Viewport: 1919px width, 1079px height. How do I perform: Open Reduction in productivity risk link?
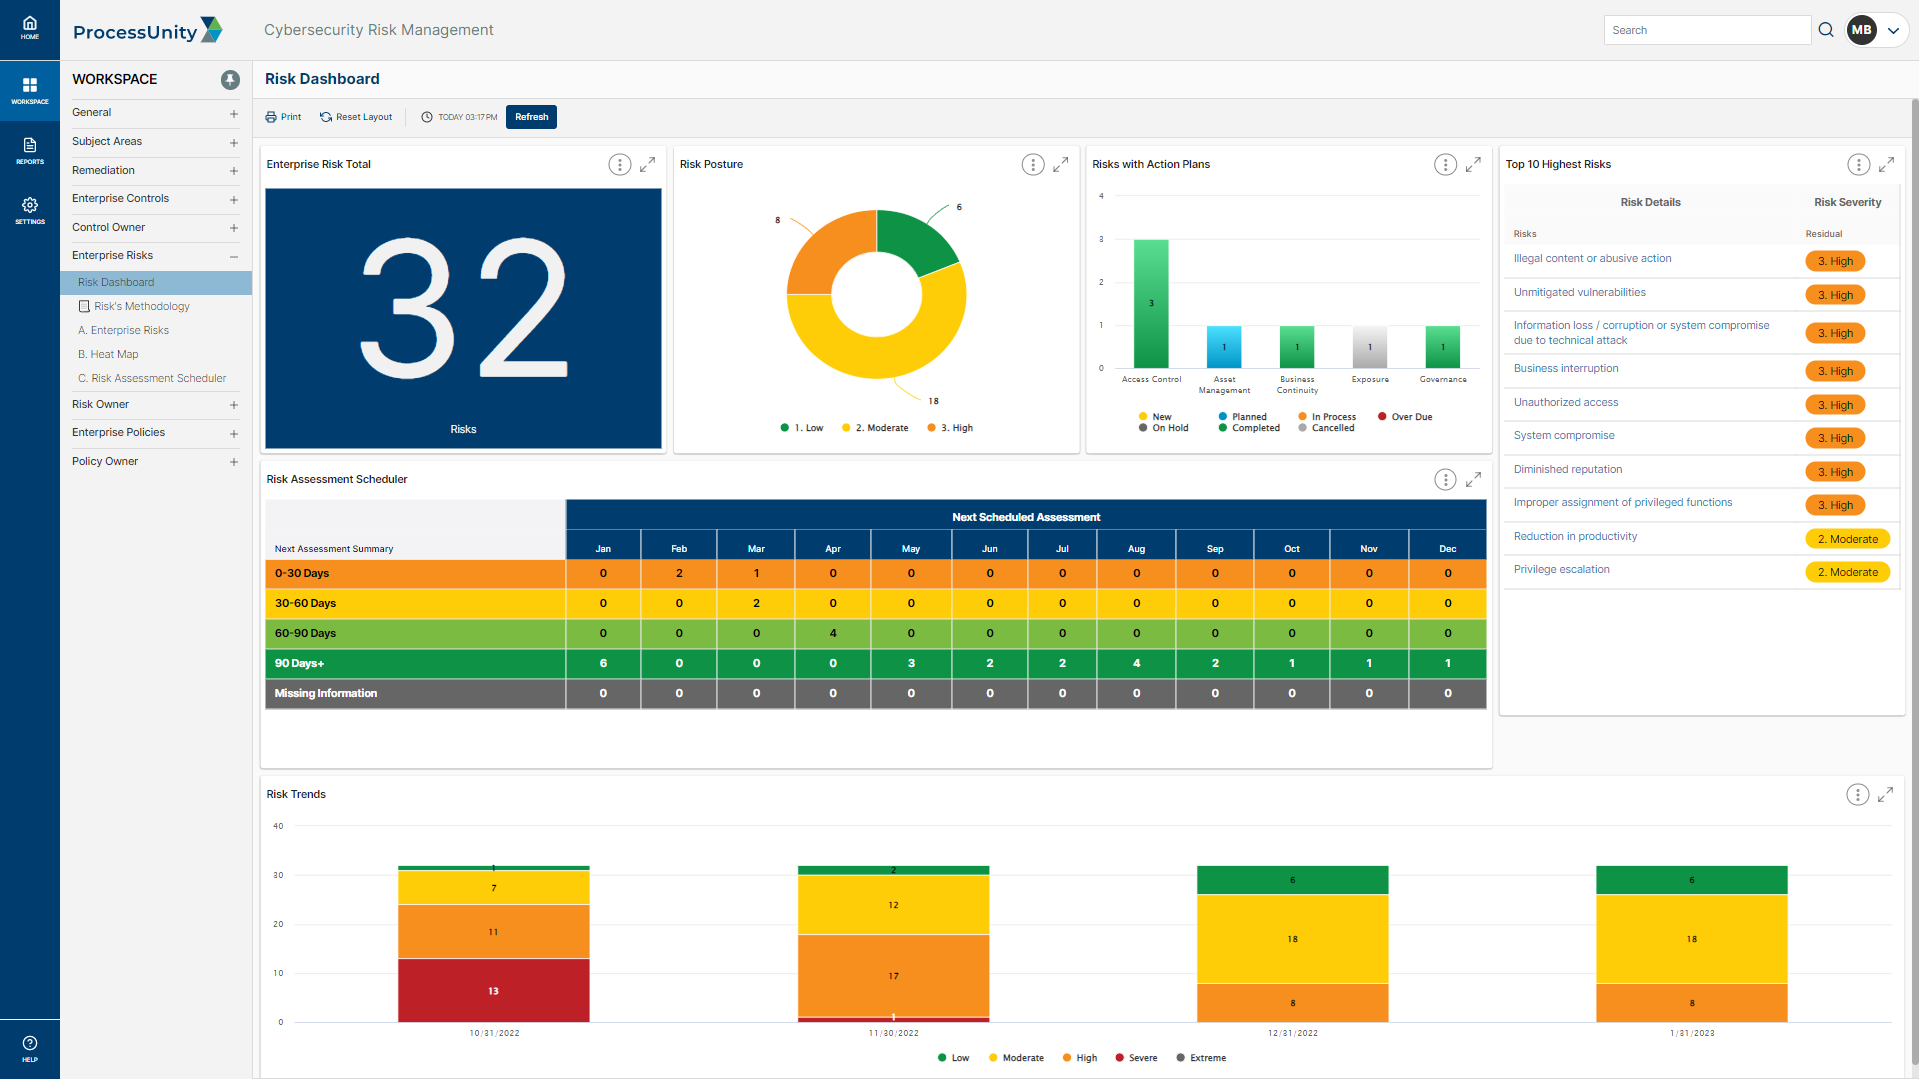pyautogui.click(x=1575, y=537)
